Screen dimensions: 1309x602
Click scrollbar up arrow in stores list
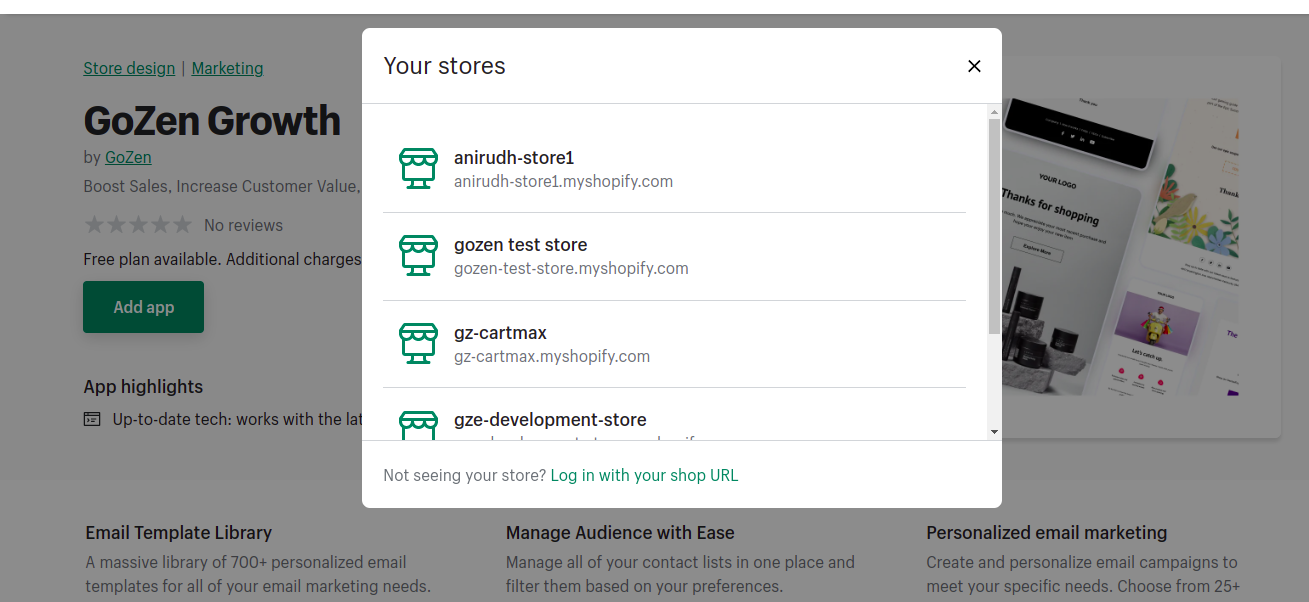(994, 111)
